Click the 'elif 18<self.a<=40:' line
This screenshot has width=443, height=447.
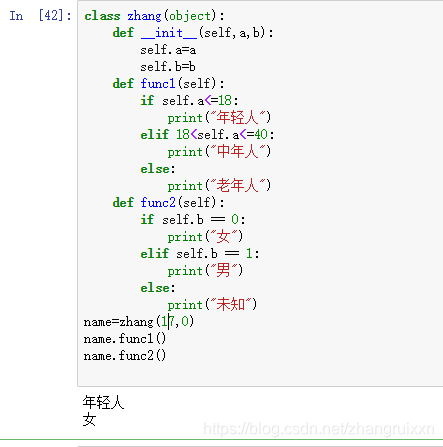(x=207, y=135)
